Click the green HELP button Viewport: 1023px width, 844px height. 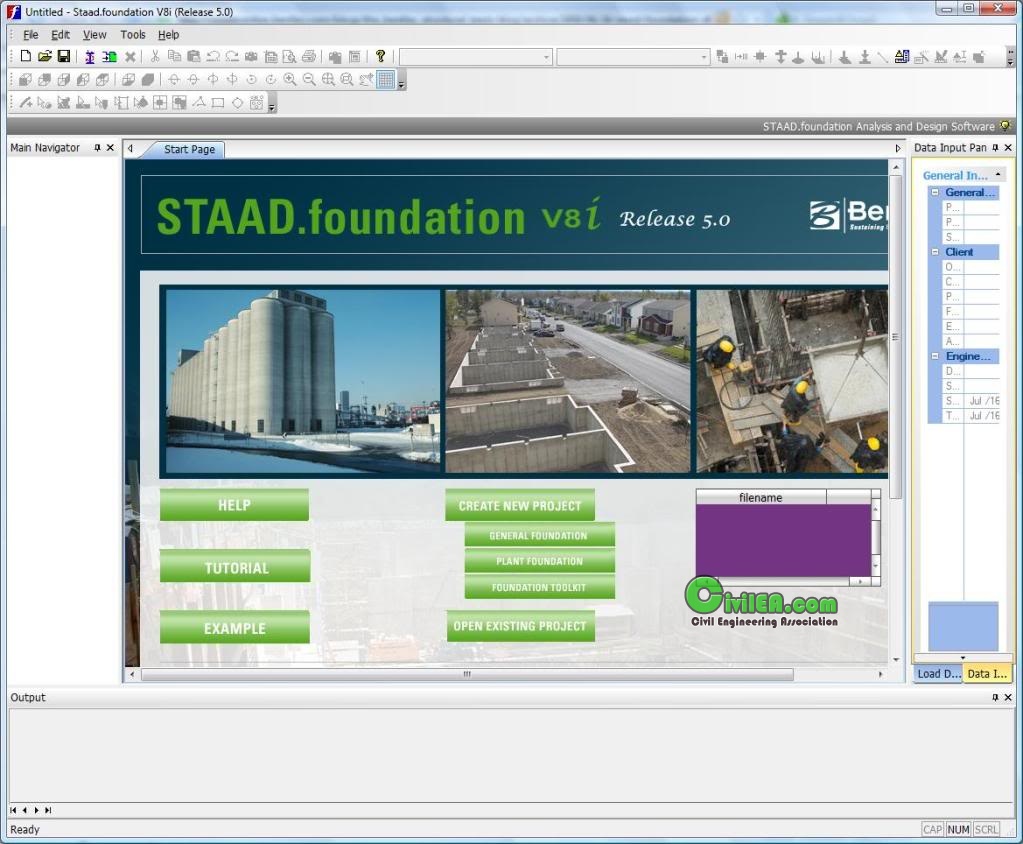tap(234, 505)
